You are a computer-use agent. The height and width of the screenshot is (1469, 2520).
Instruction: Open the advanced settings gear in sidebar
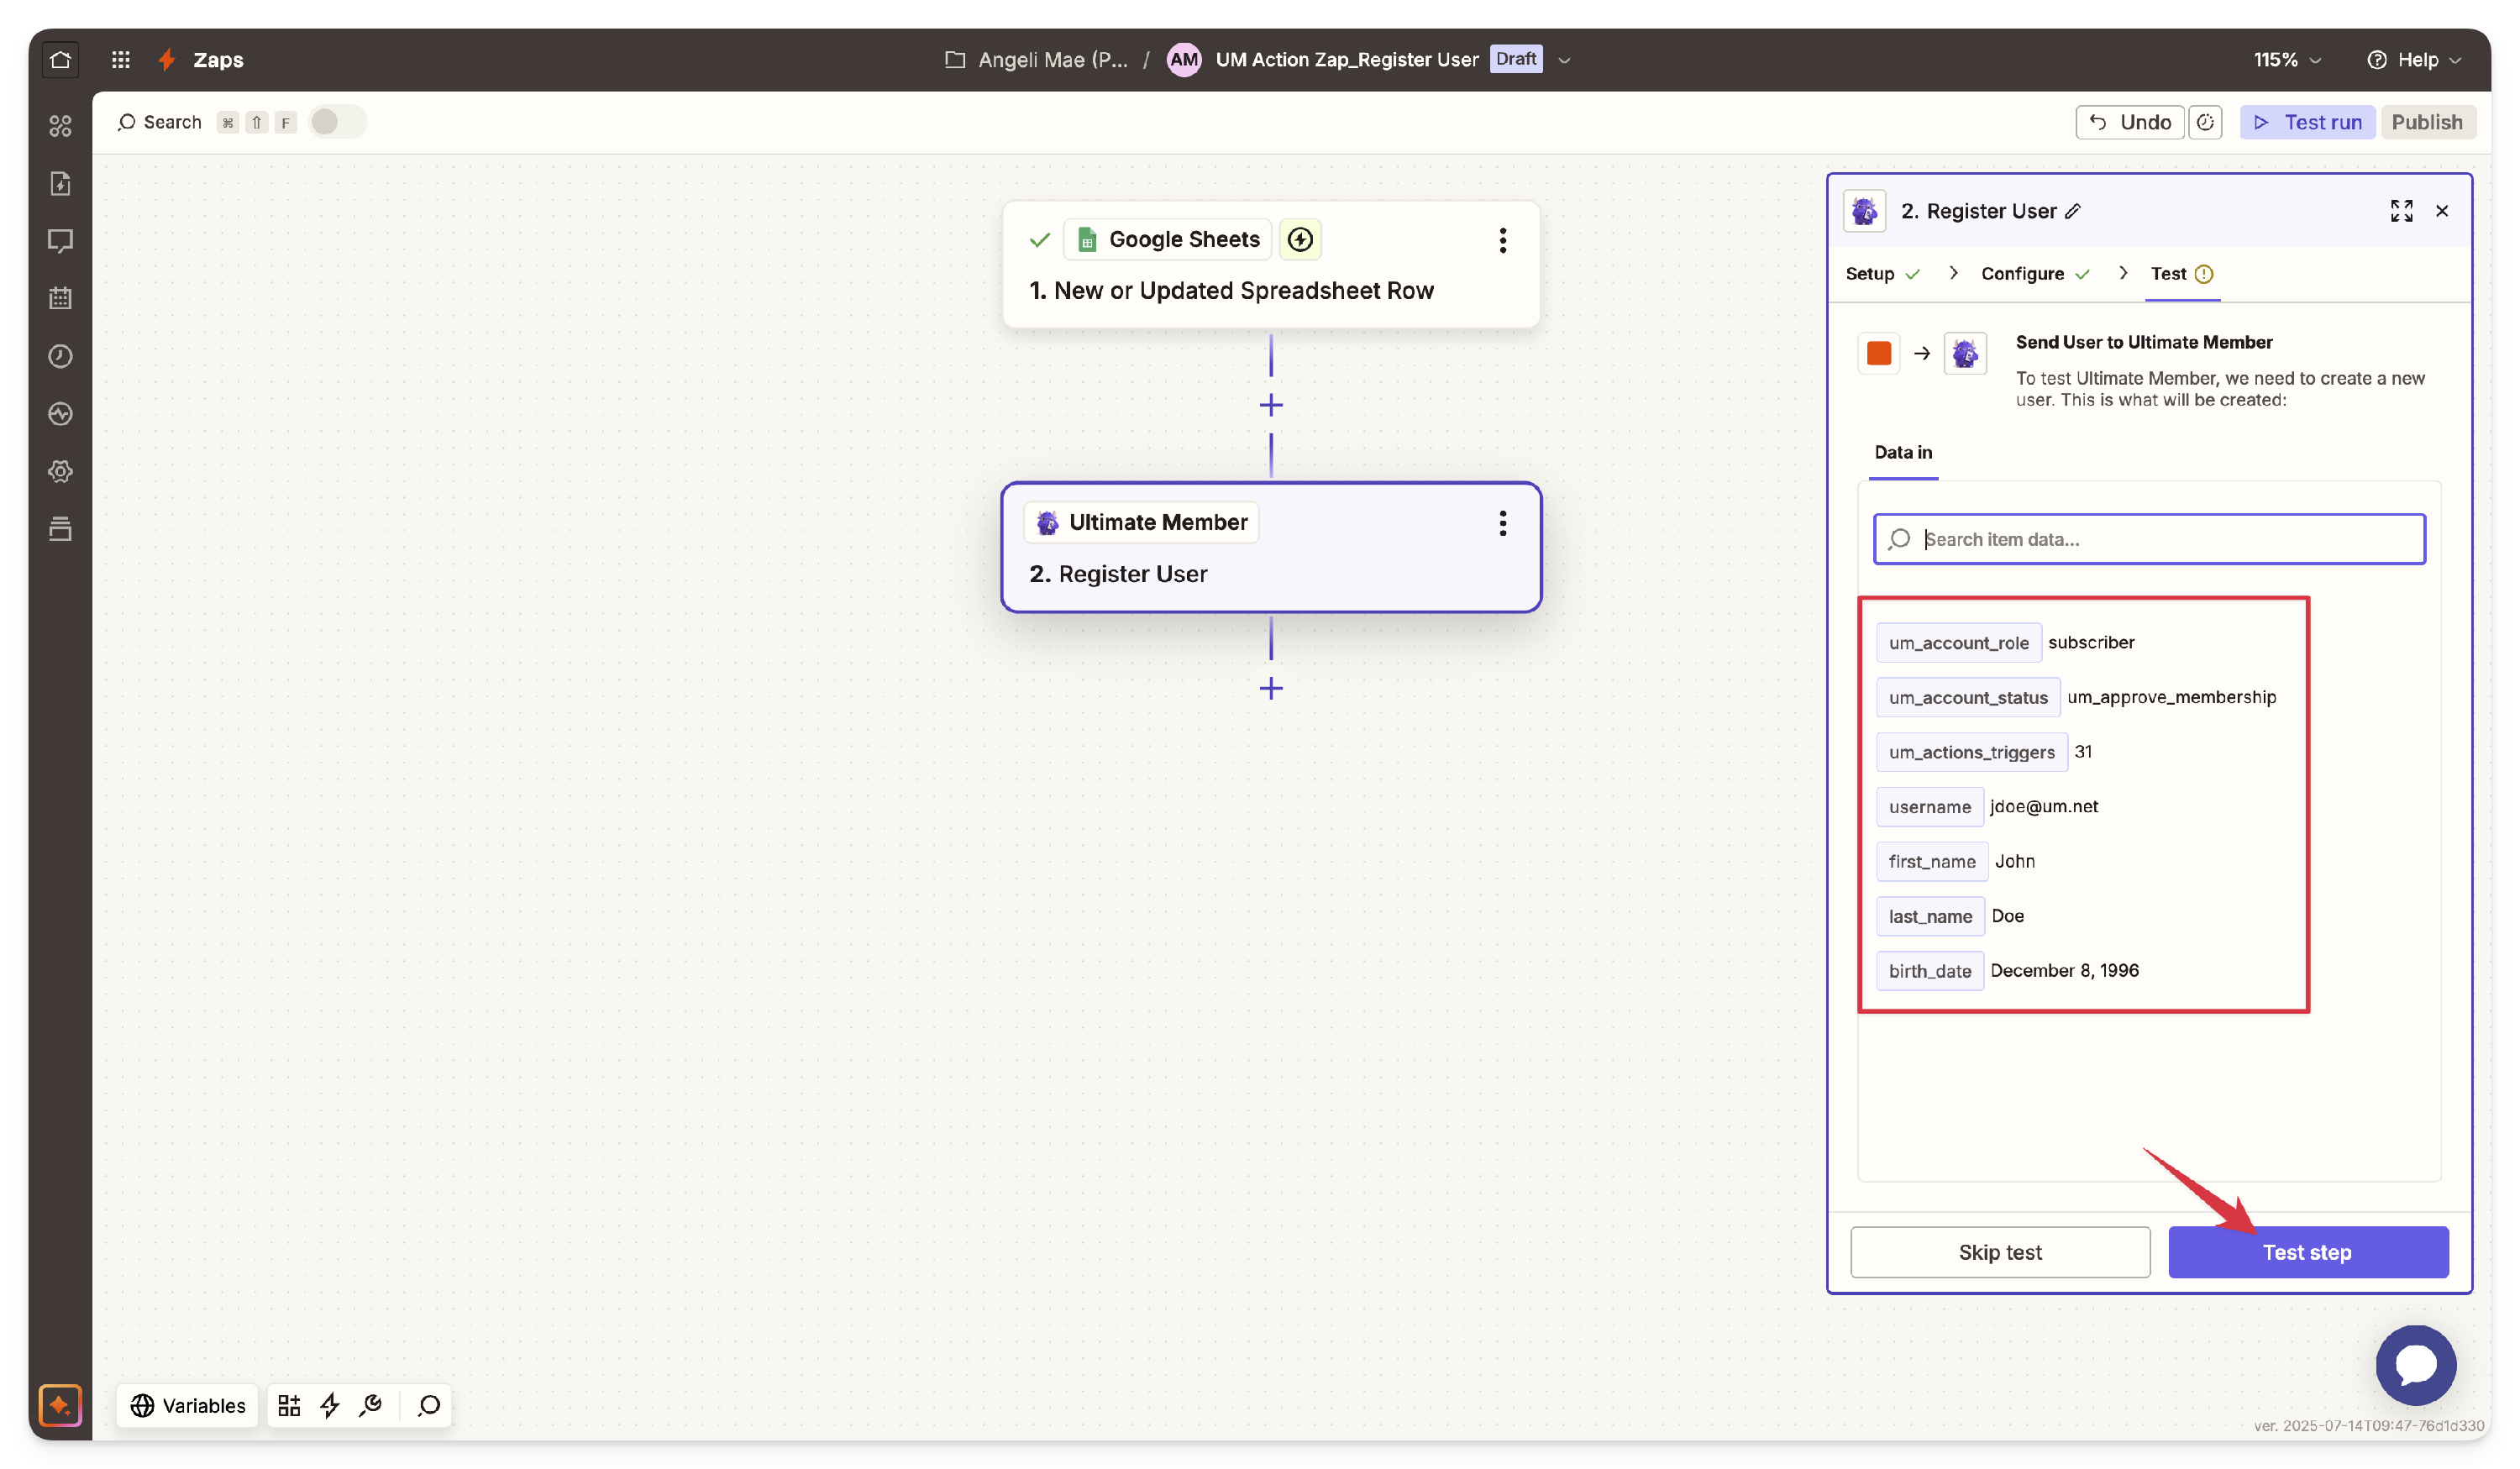pyautogui.click(x=60, y=471)
